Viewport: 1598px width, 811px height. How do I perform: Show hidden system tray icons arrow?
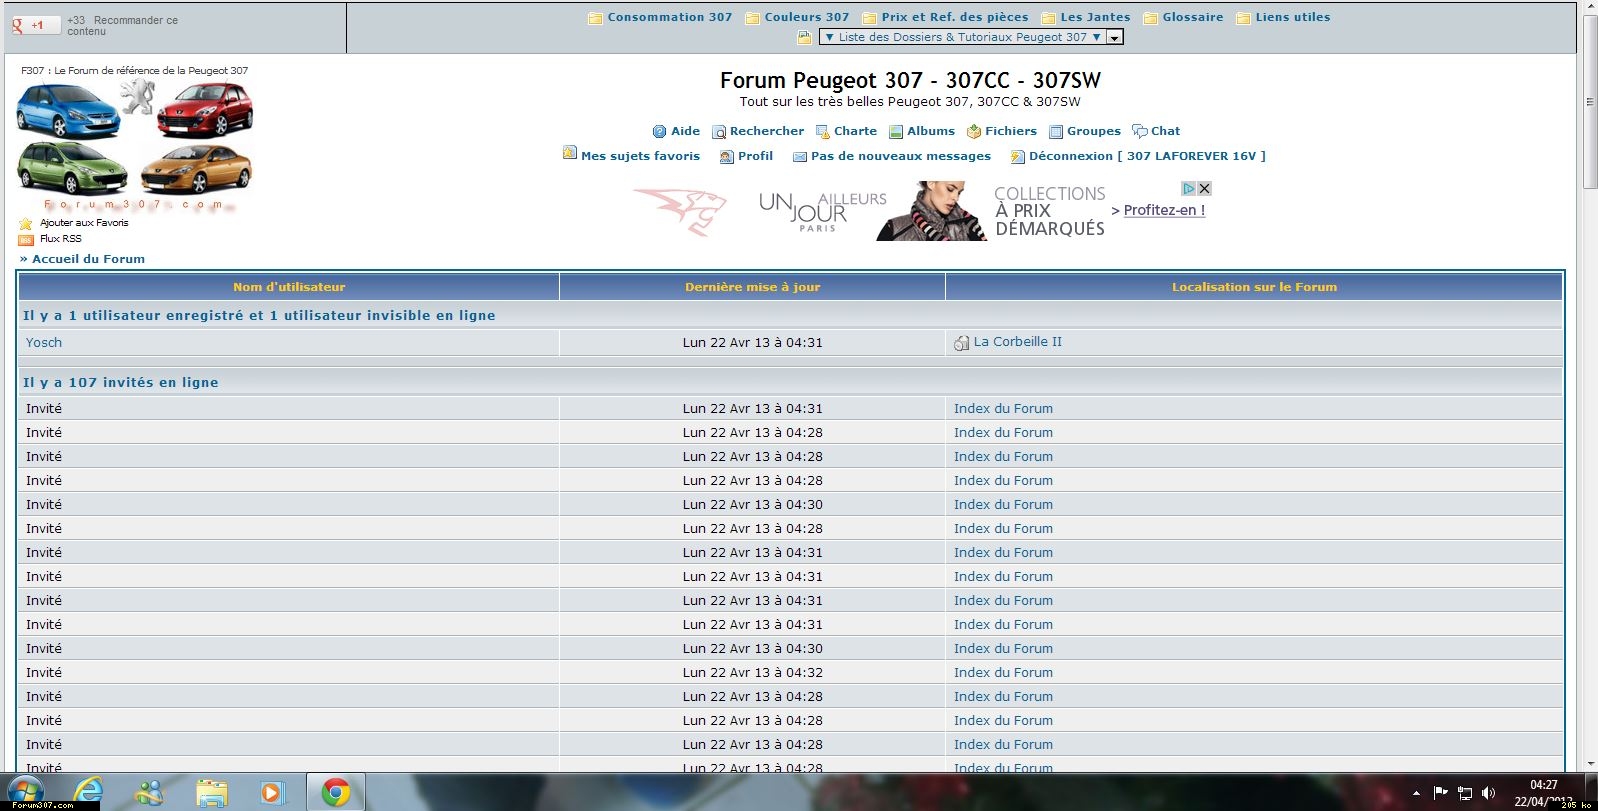click(1416, 793)
